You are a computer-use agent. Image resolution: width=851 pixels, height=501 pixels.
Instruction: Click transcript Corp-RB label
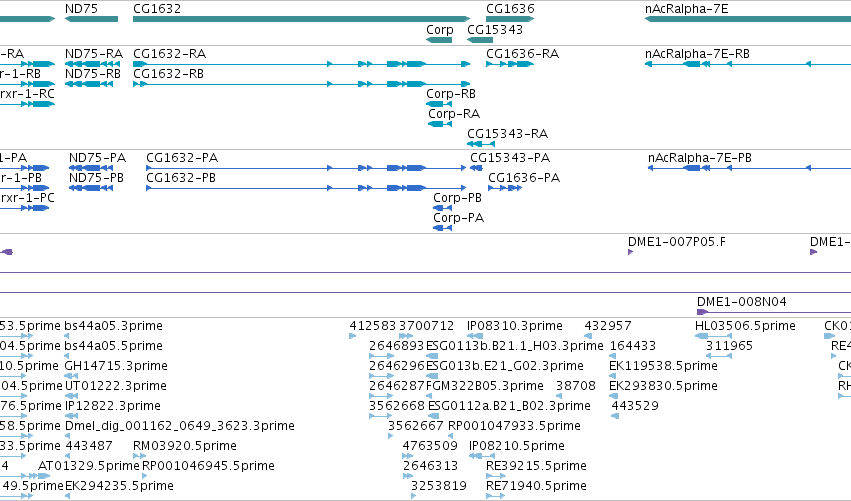(451, 94)
